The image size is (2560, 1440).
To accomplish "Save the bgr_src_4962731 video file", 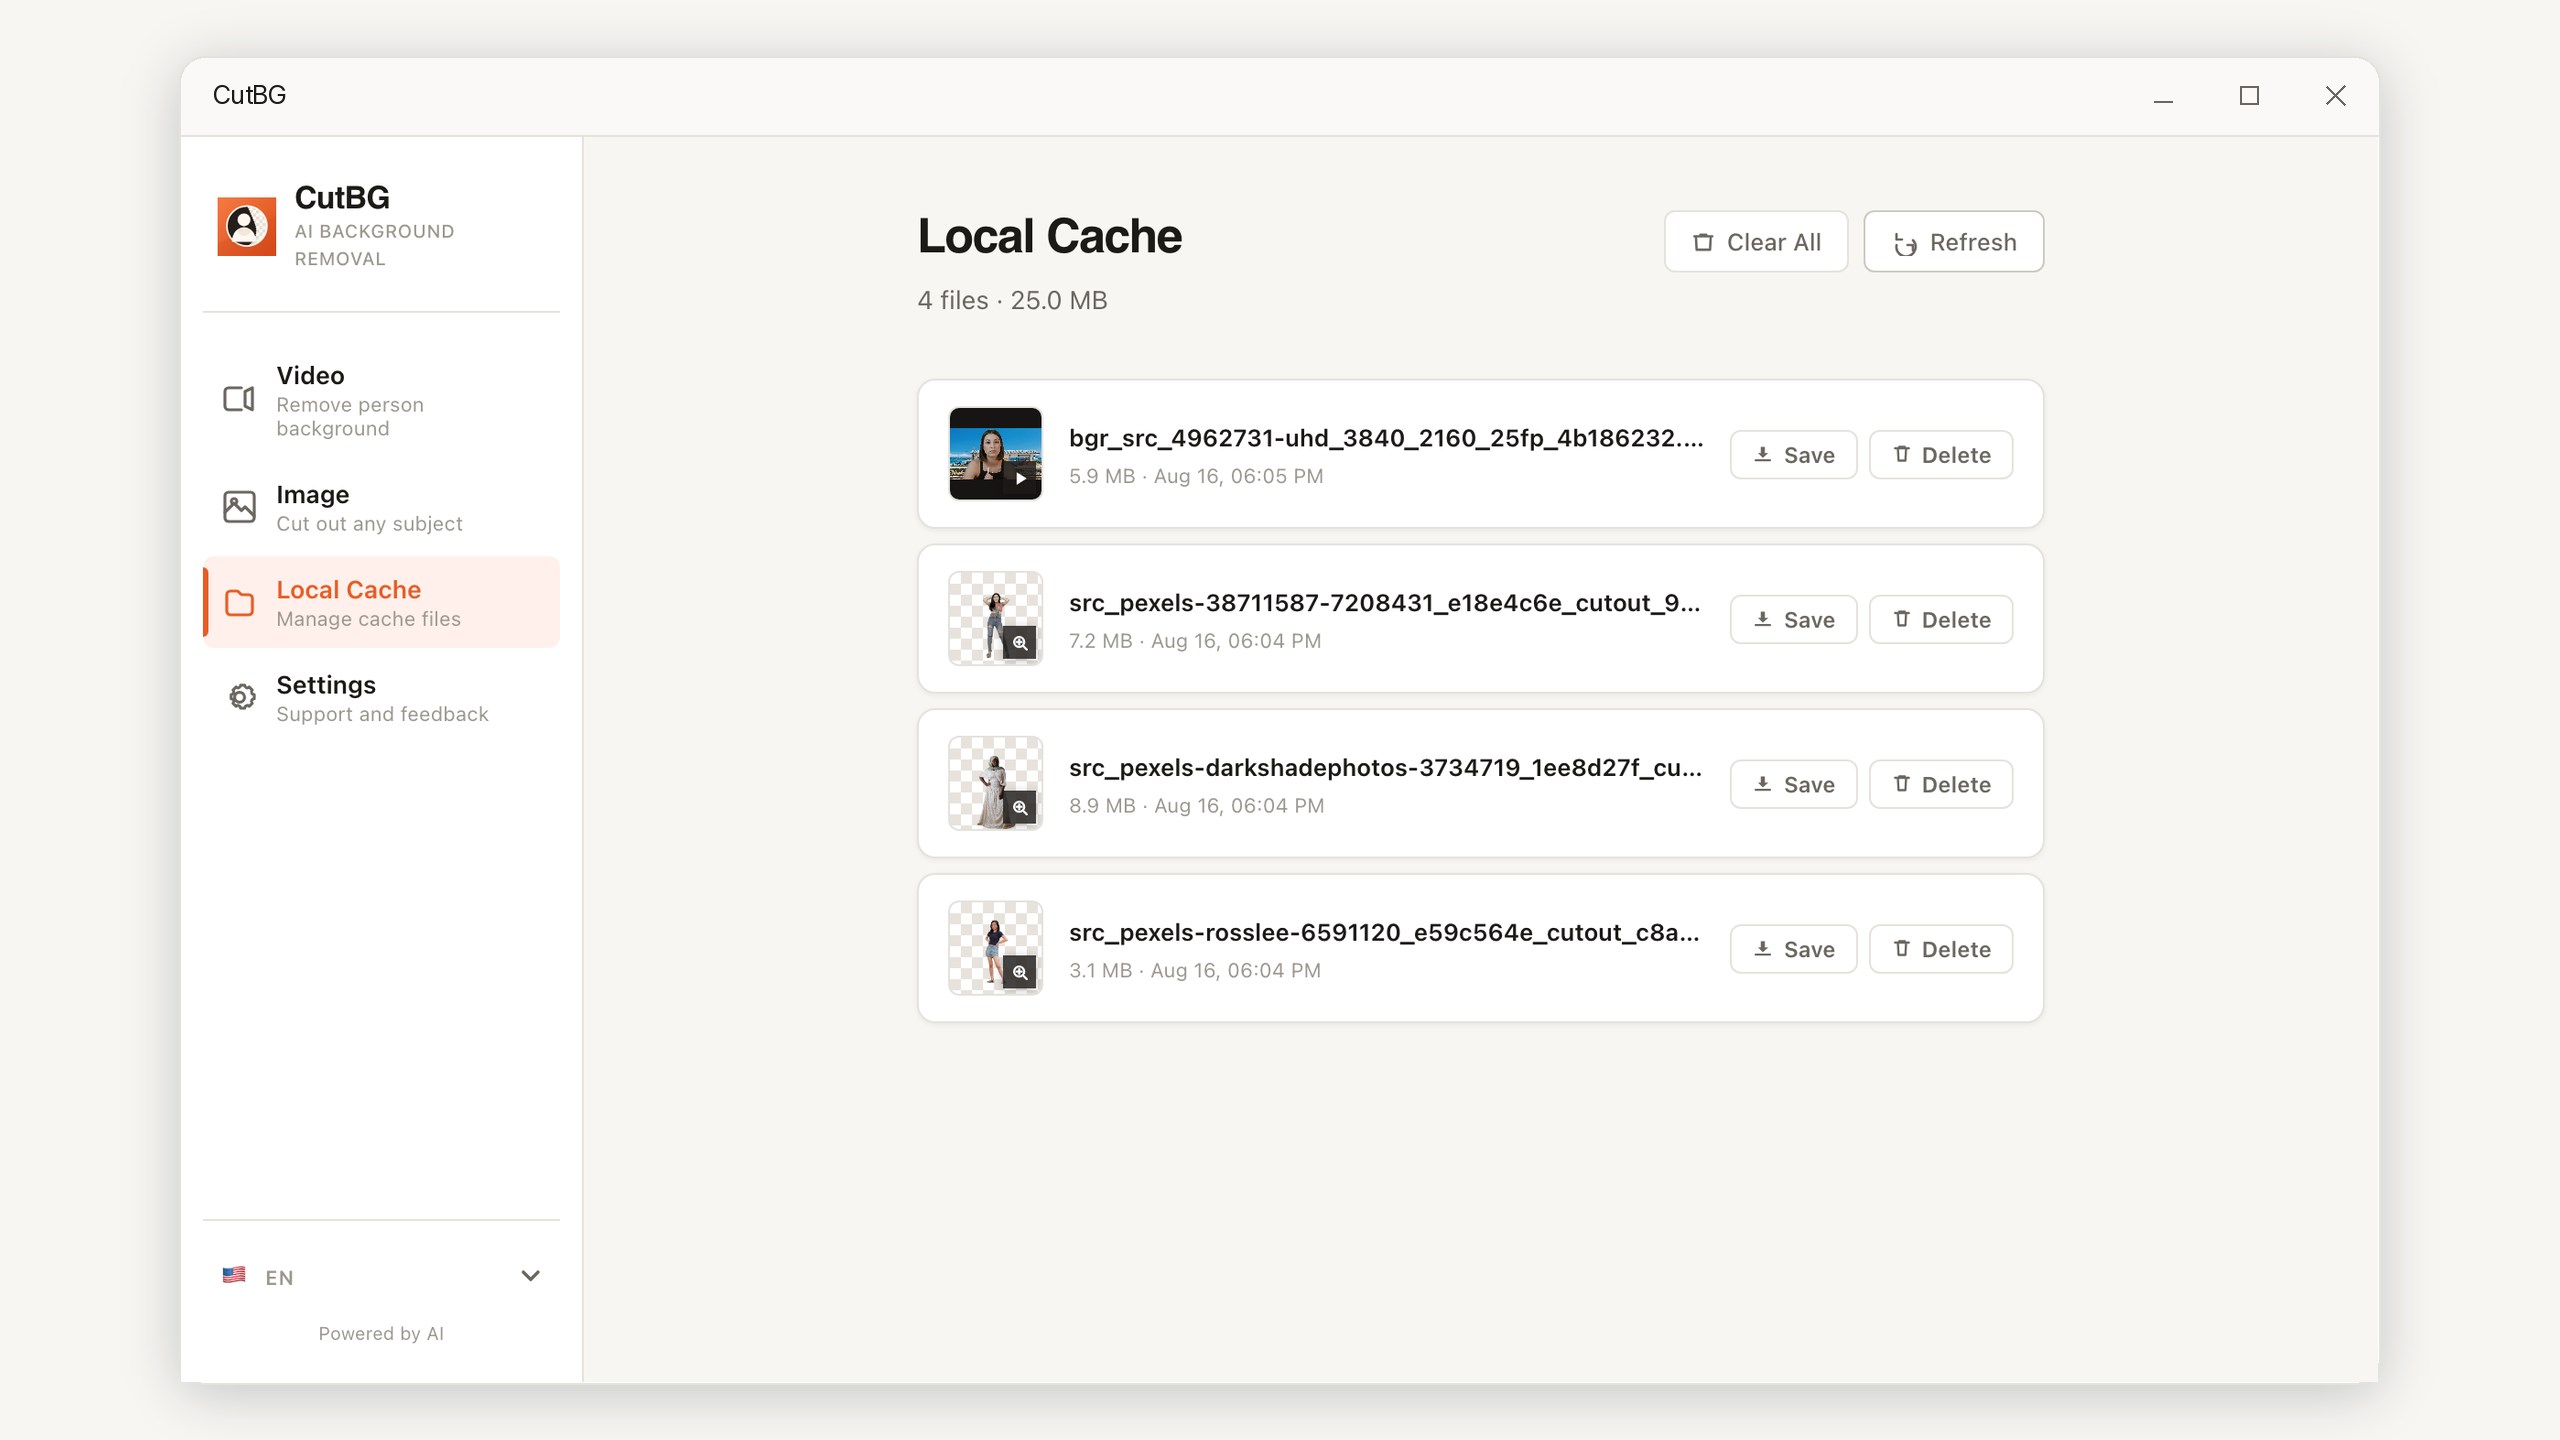I will 1794,455.
